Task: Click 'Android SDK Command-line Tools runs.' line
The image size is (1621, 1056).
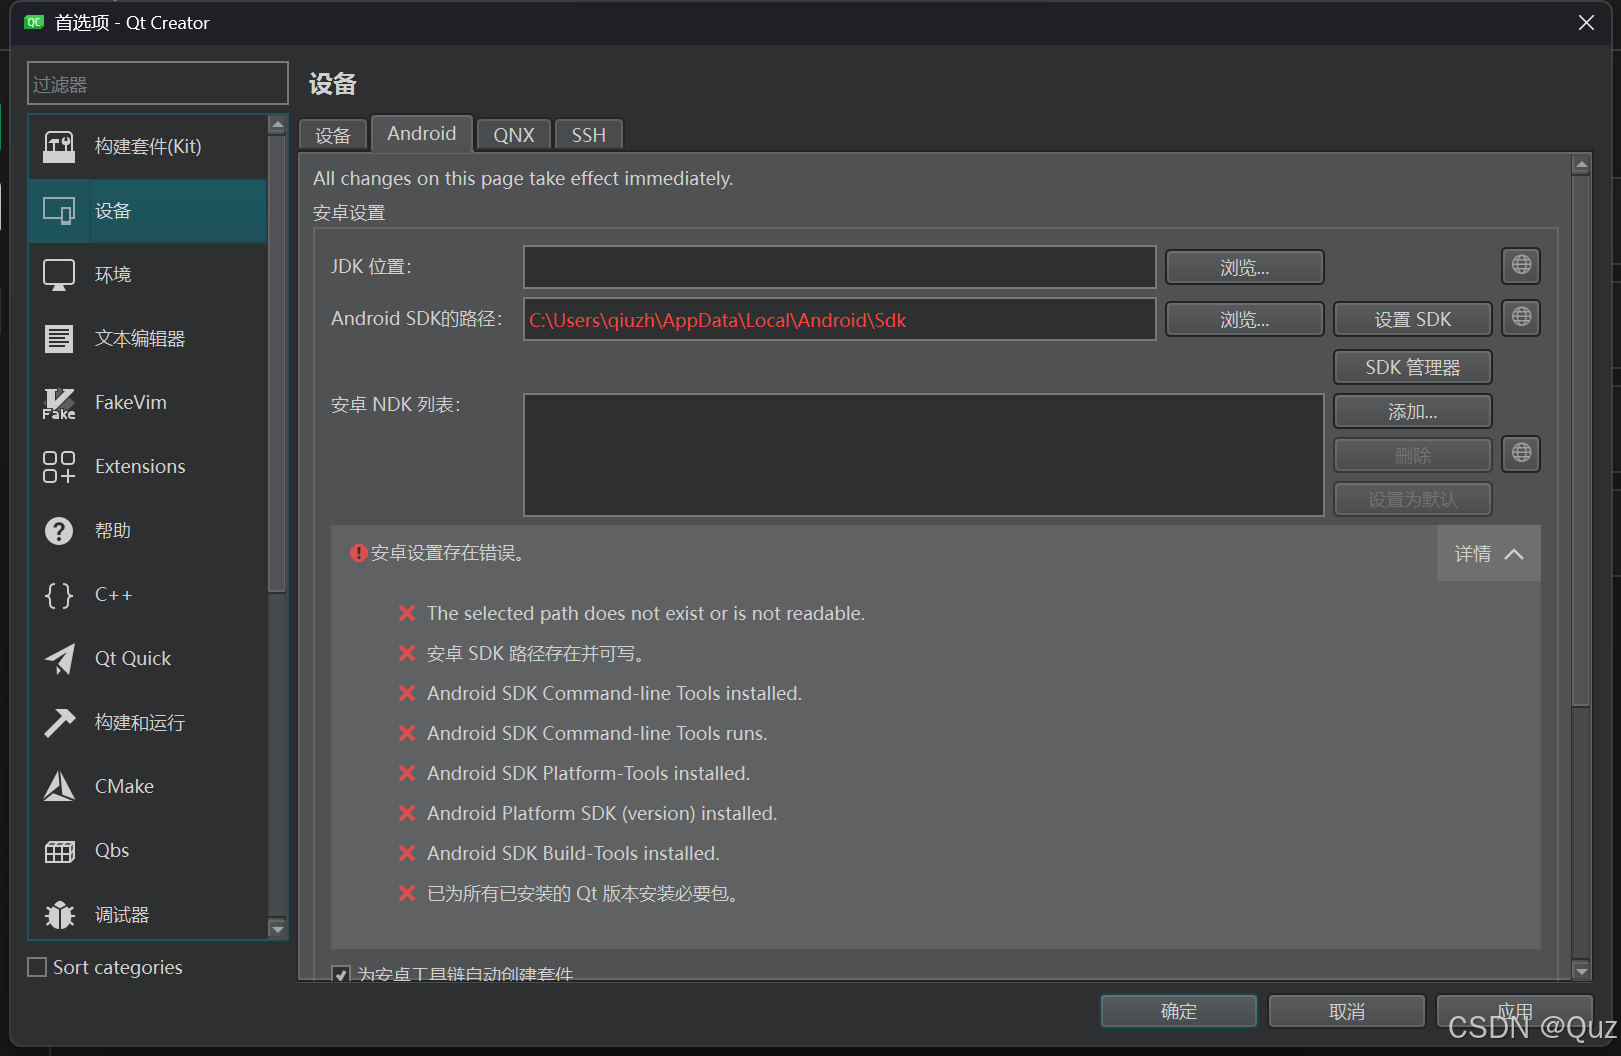Action: click(597, 733)
